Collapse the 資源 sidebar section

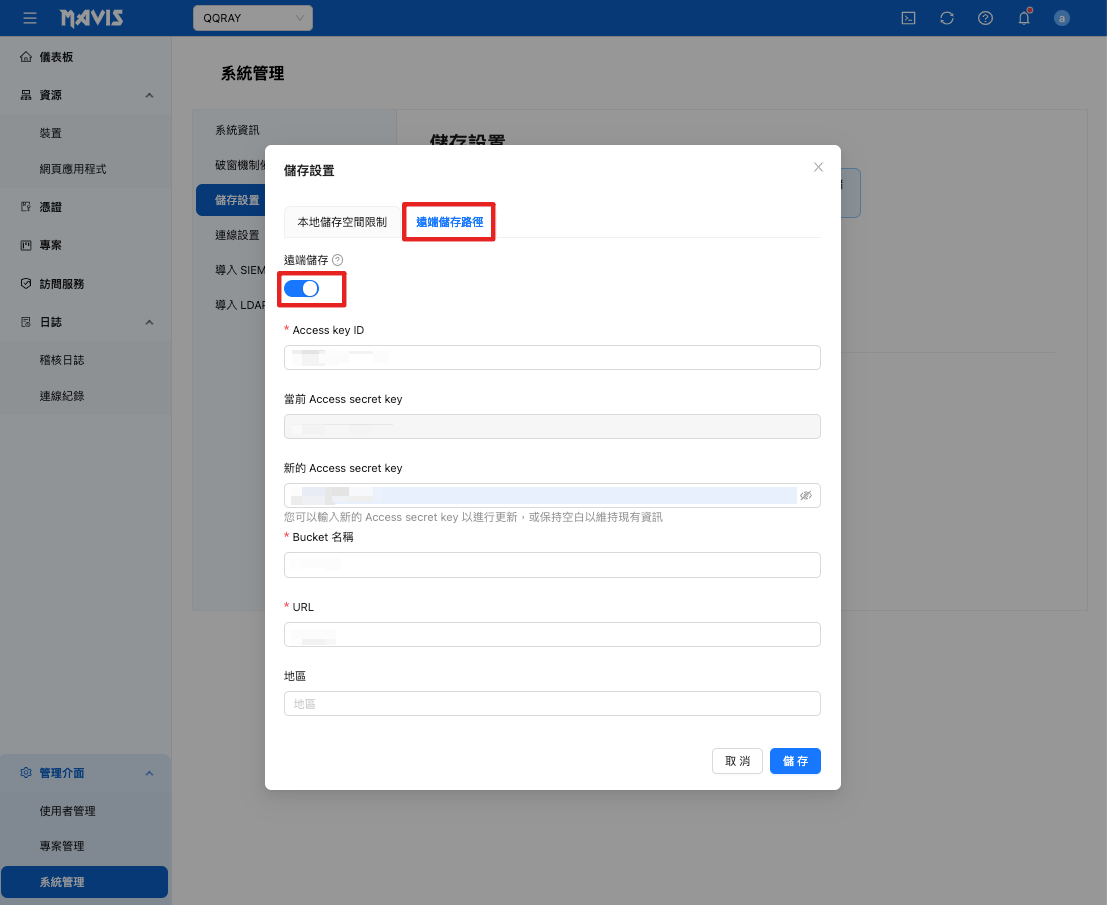pyautogui.click(x=149, y=95)
